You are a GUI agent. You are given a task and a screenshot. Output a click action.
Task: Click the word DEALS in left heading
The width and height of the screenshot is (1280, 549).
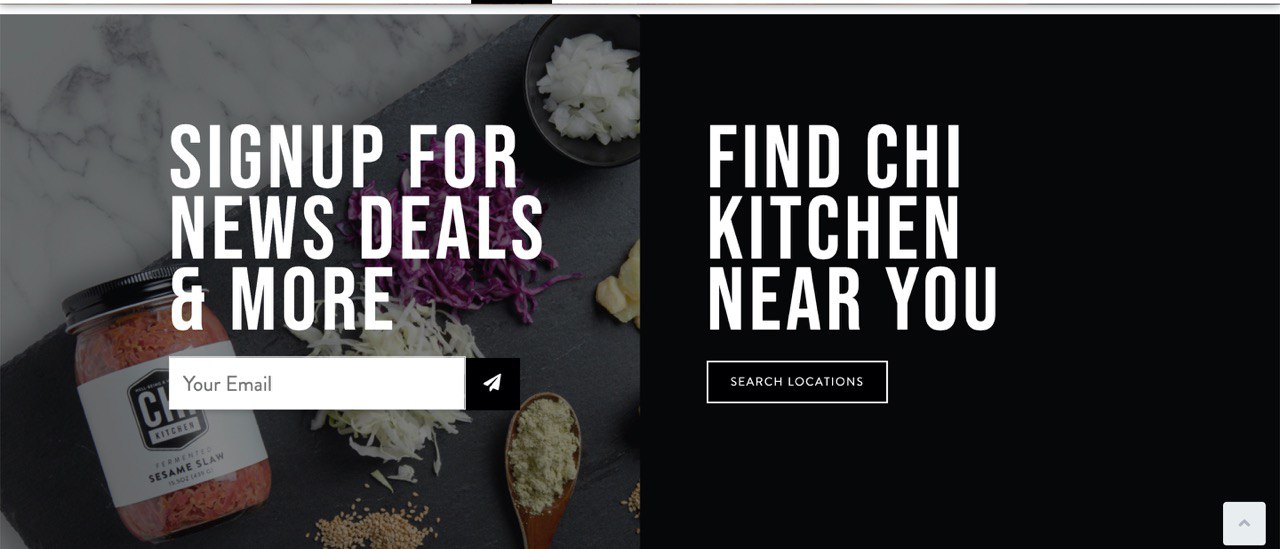(x=452, y=229)
